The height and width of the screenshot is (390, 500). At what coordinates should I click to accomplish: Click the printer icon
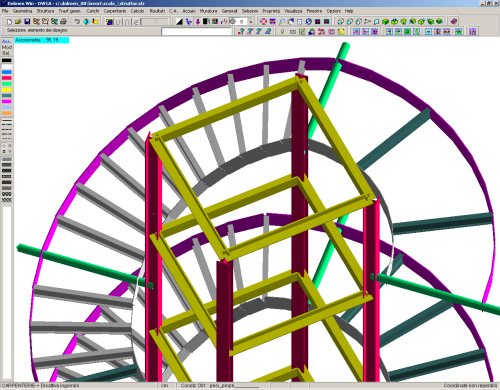click(63, 22)
